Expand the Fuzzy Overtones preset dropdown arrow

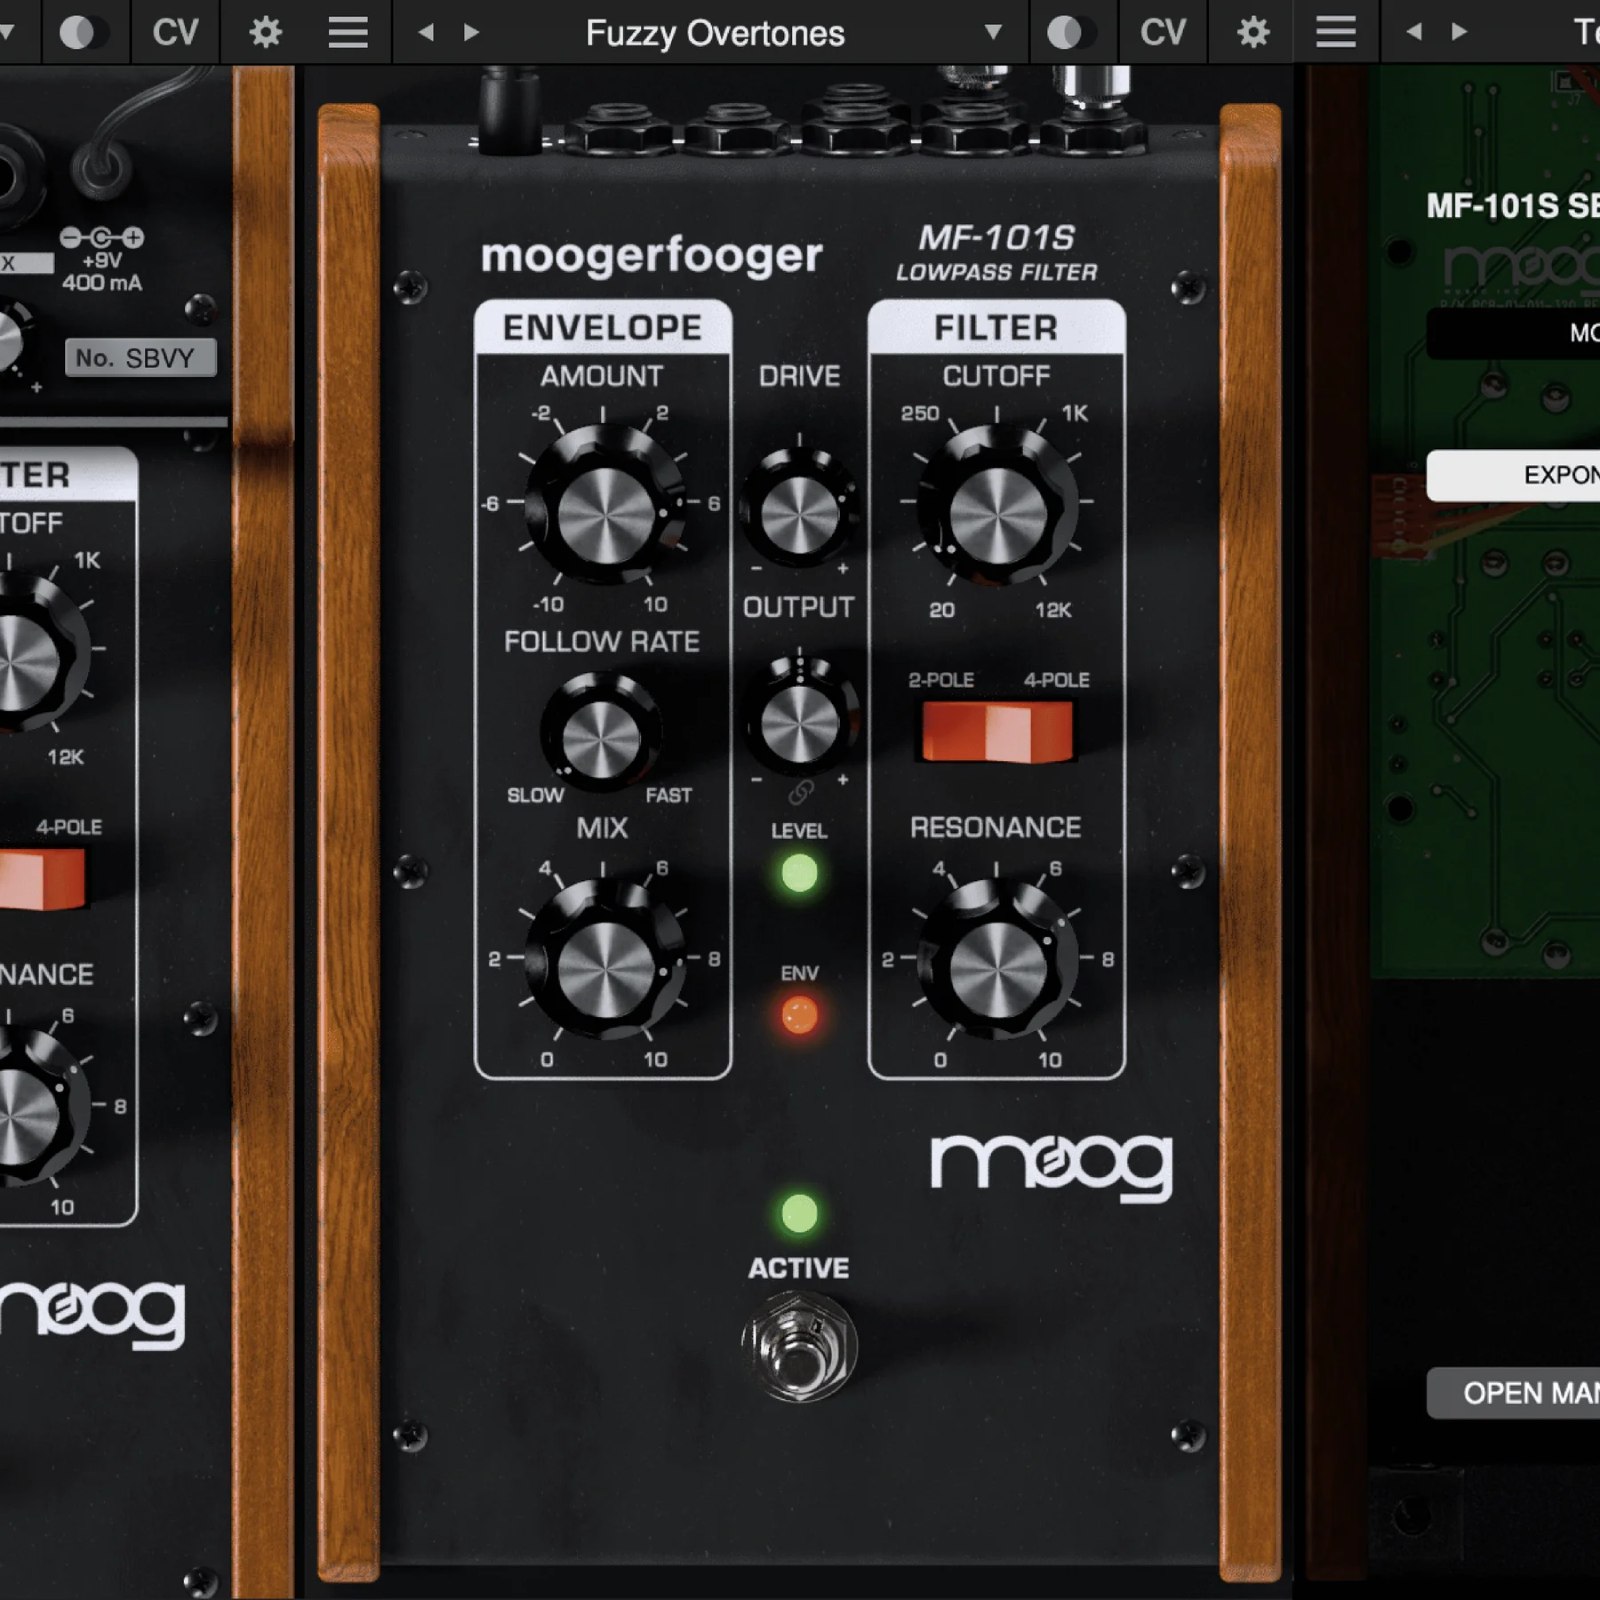(992, 33)
